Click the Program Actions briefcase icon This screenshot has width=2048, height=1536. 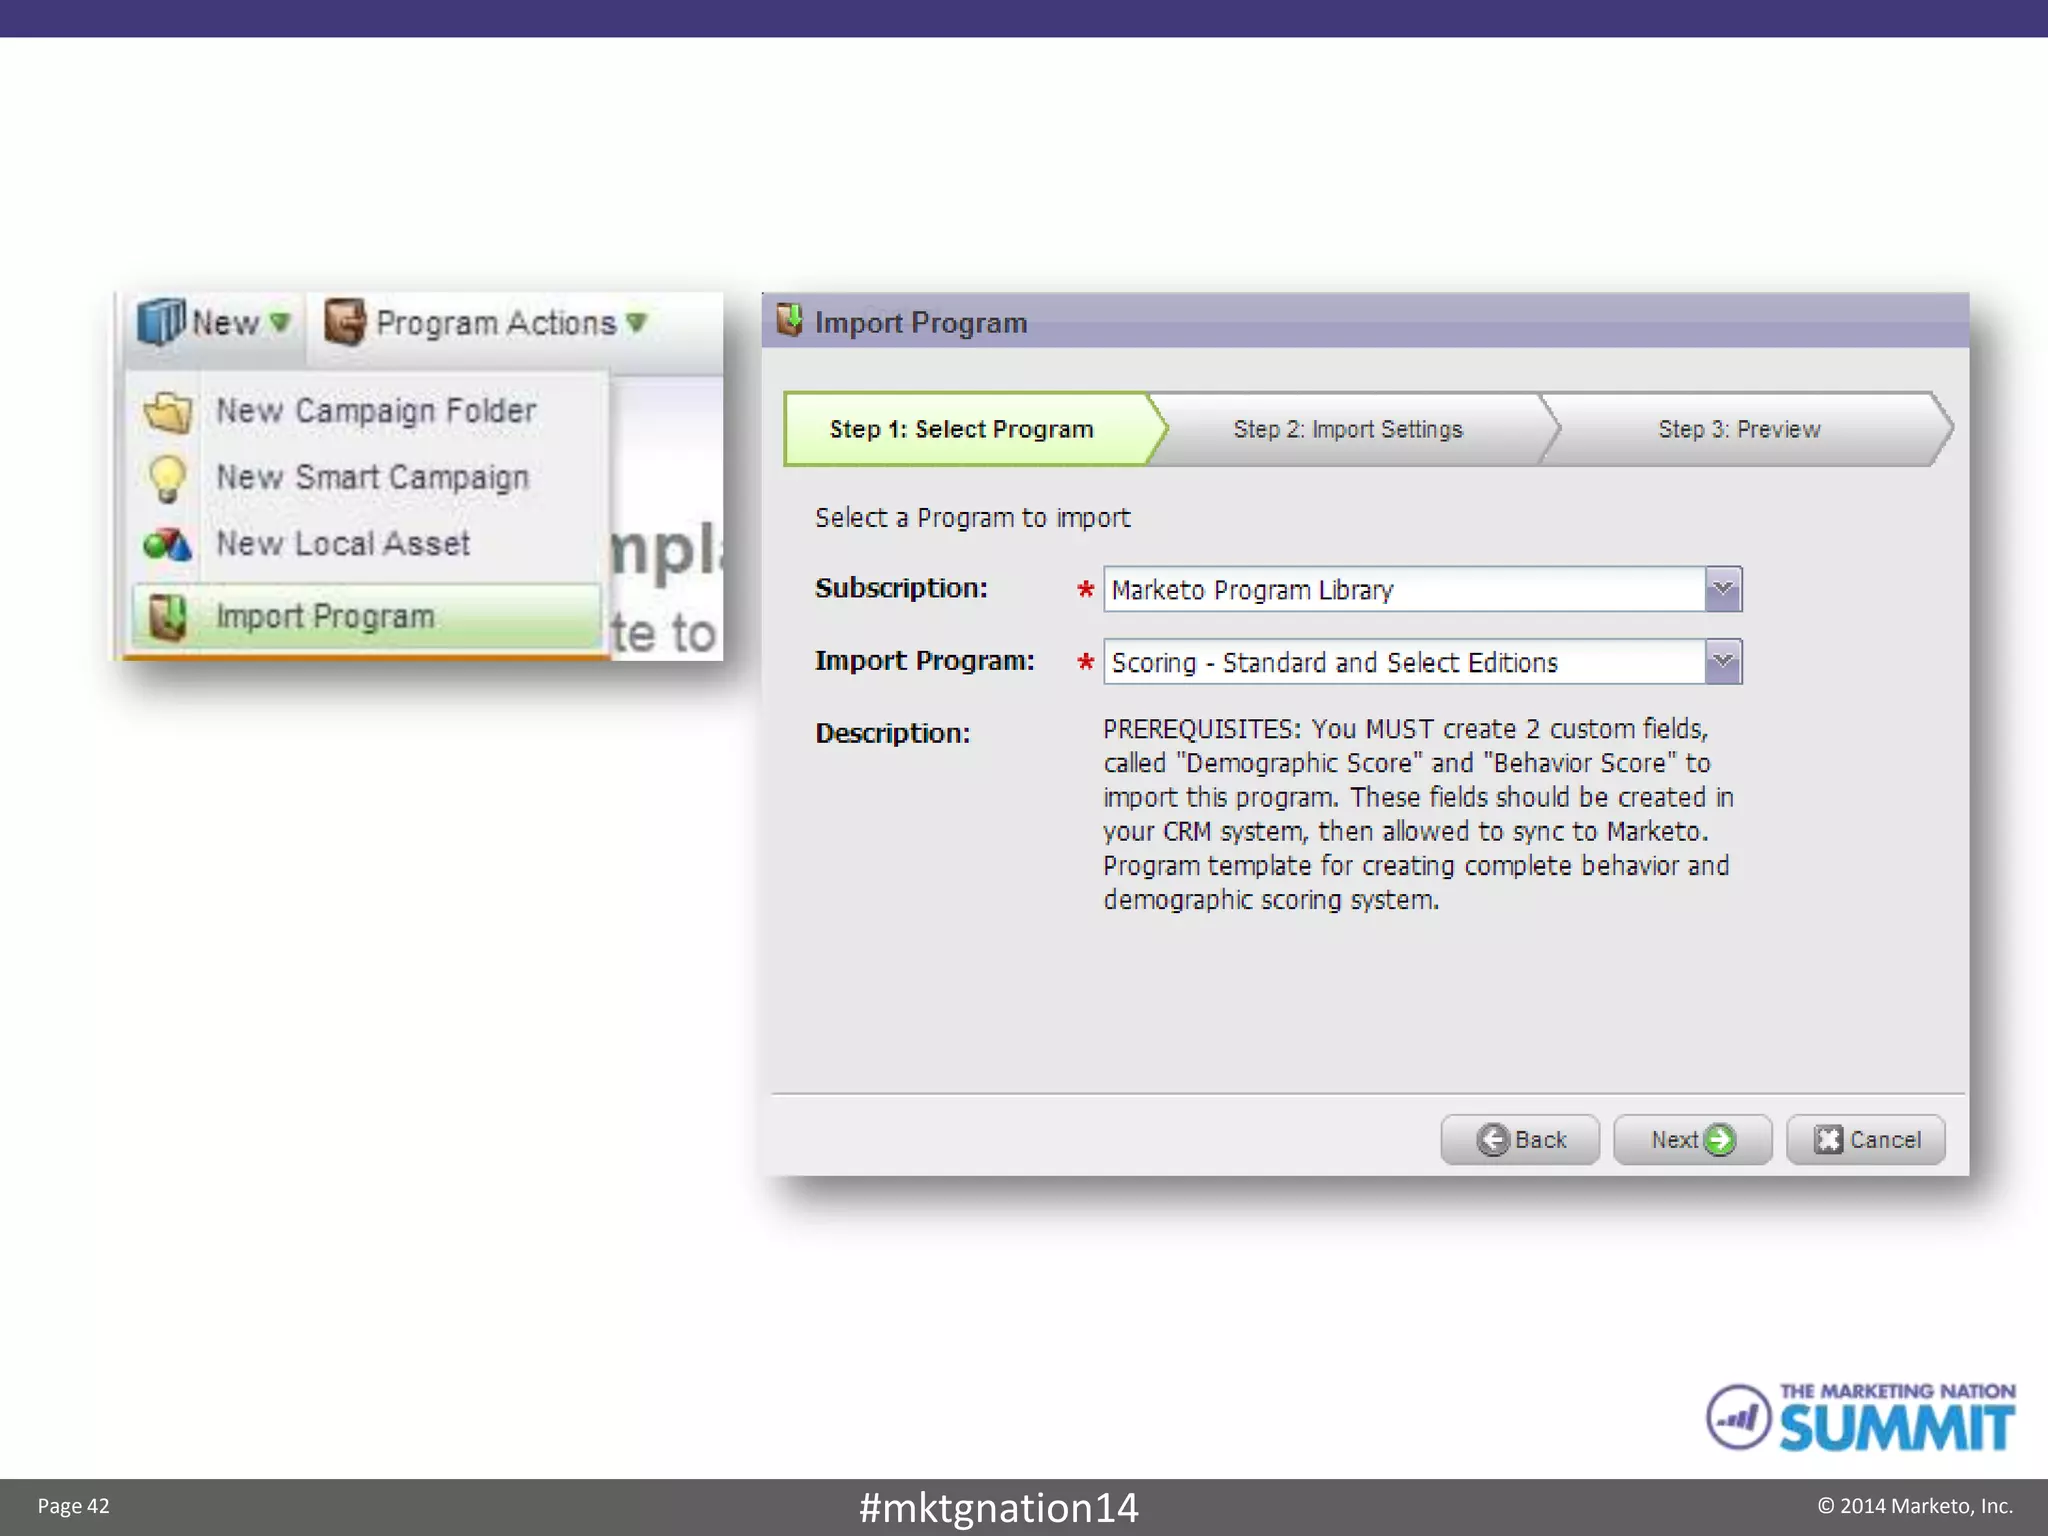[x=344, y=322]
